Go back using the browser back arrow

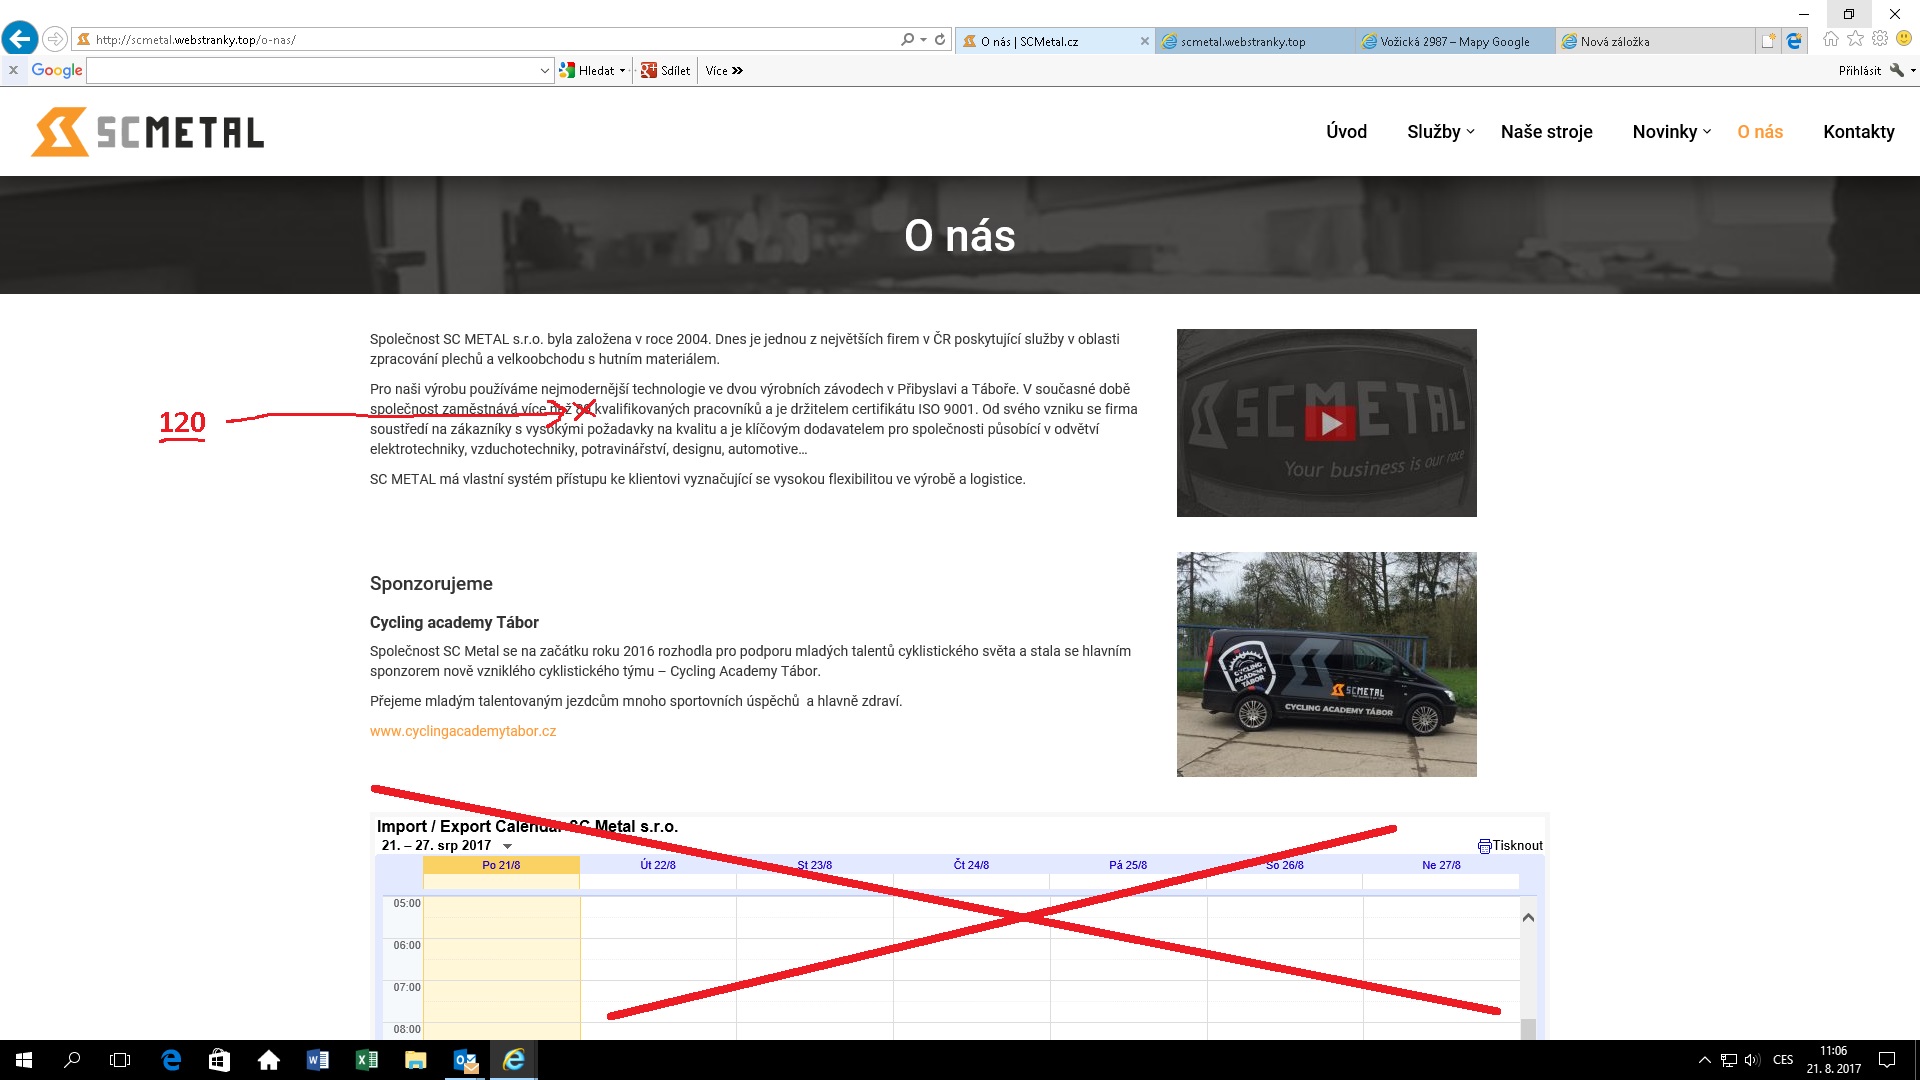coord(20,39)
